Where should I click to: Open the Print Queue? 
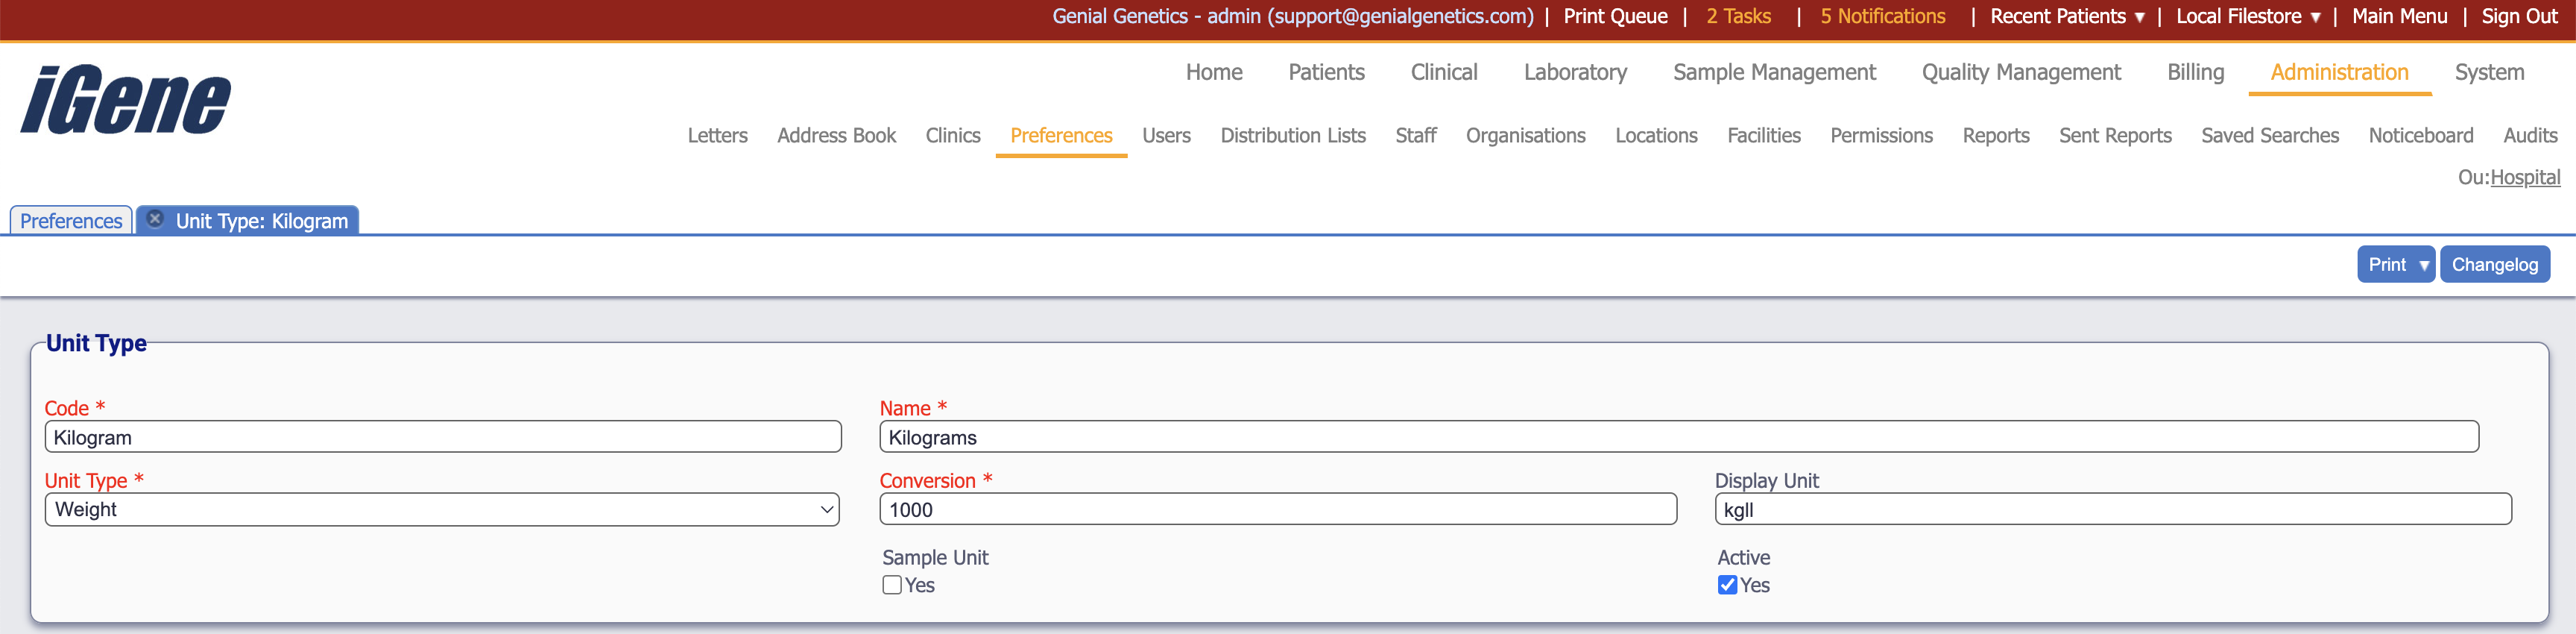tap(1615, 16)
